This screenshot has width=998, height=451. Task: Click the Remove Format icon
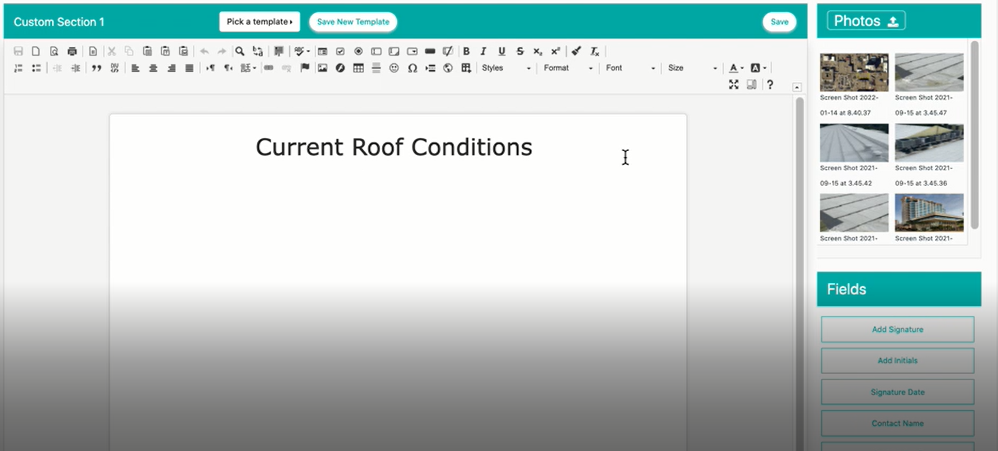tap(594, 51)
